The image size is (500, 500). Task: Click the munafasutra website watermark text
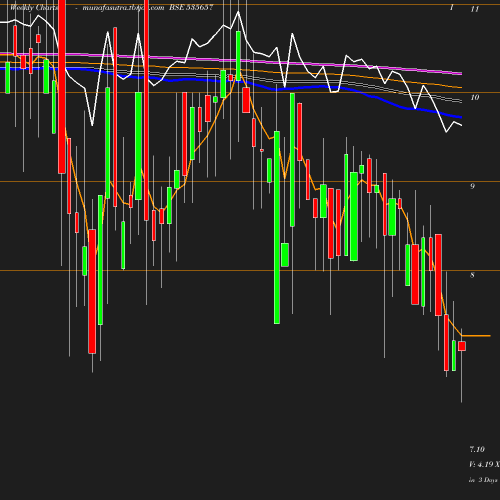(x=123, y=8)
